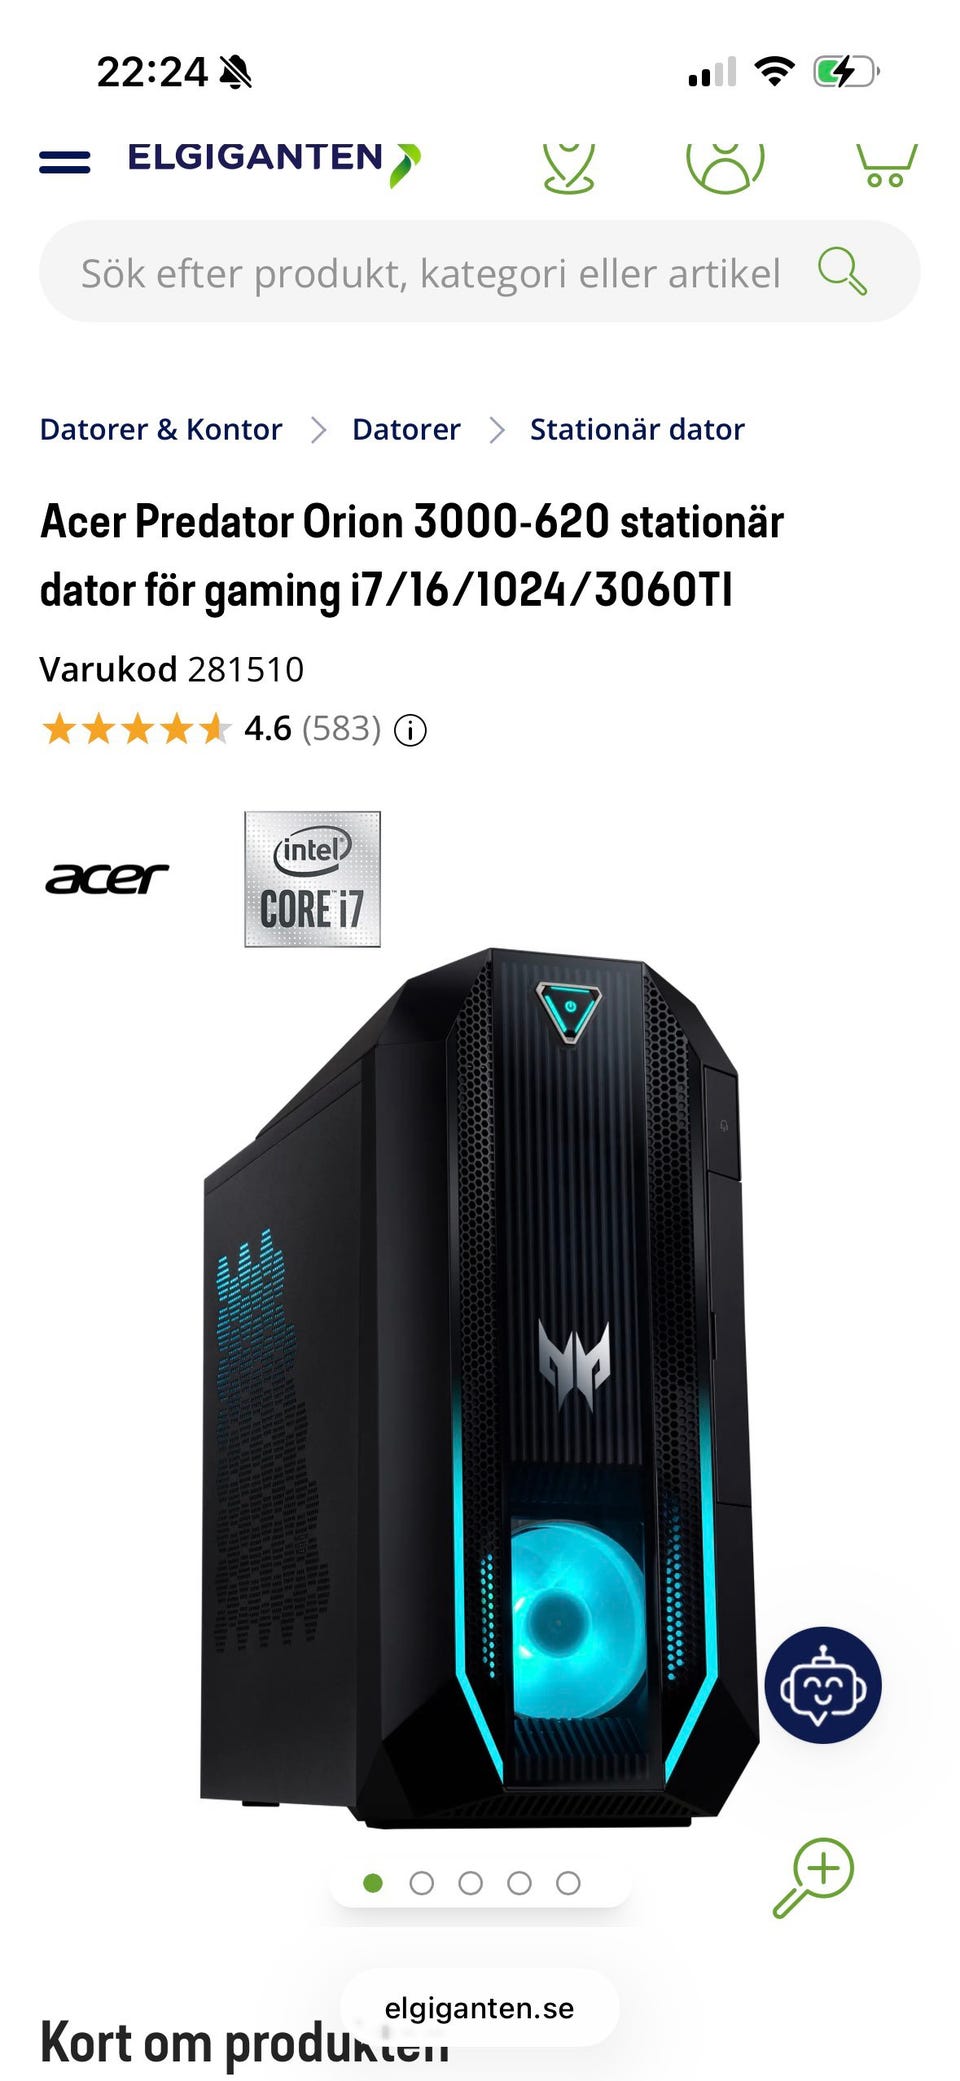This screenshot has width=960, height=2081.
Task: Tap the Elgiganten logo
Action: point(274,162)
